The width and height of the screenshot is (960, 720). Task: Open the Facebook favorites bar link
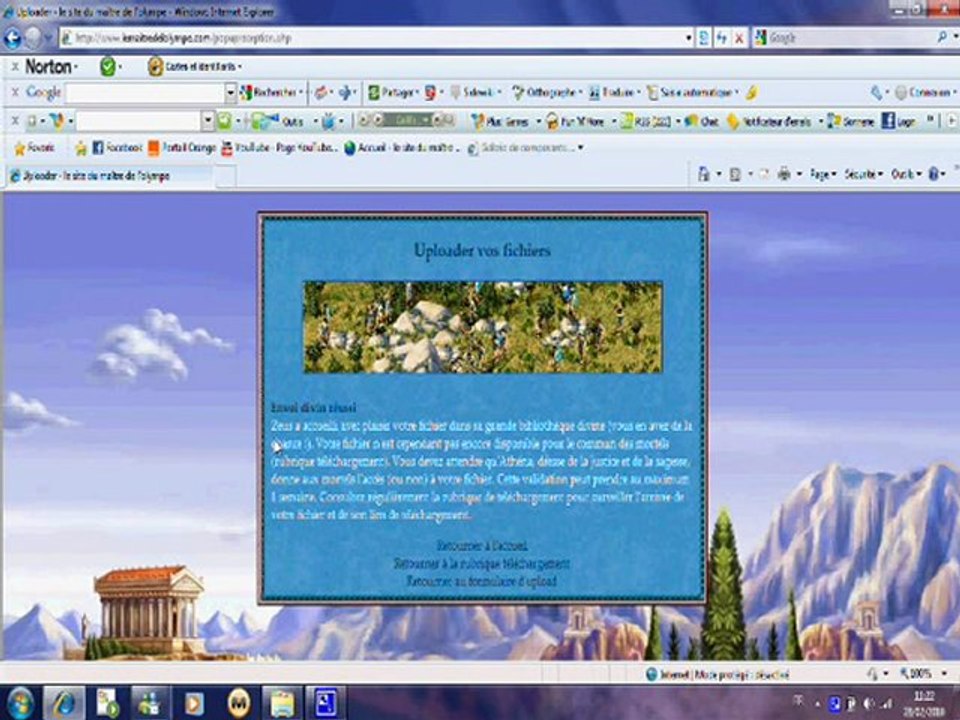[x=118, y=148]
